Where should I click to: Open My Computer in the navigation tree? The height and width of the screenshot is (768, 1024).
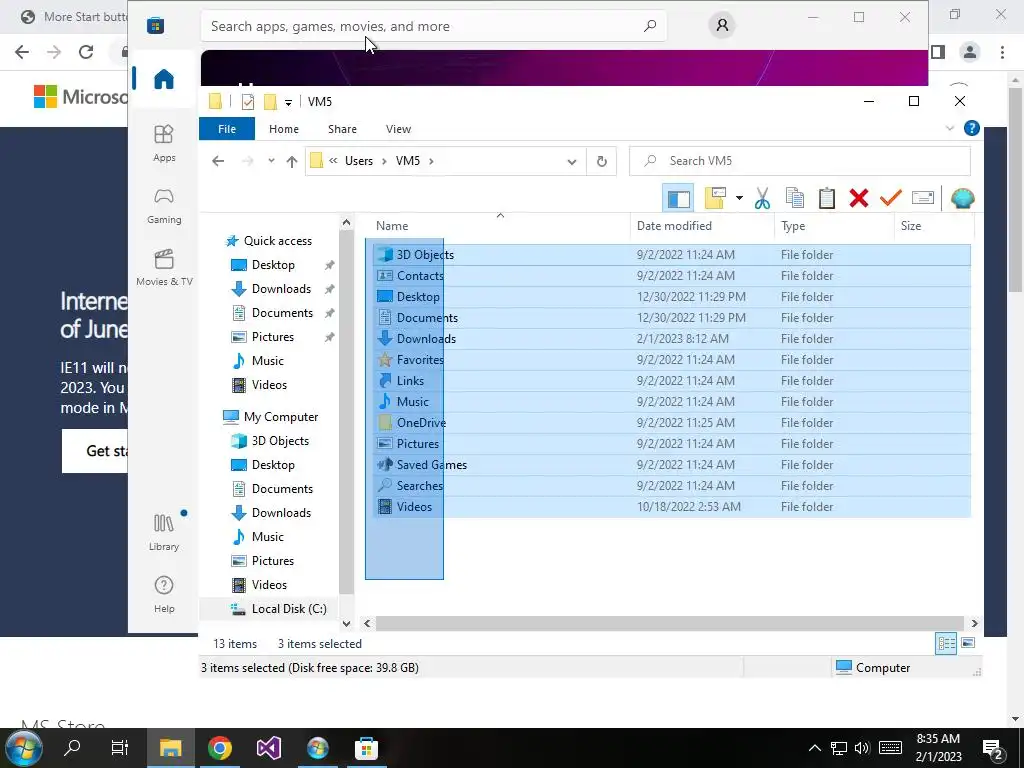280,417
